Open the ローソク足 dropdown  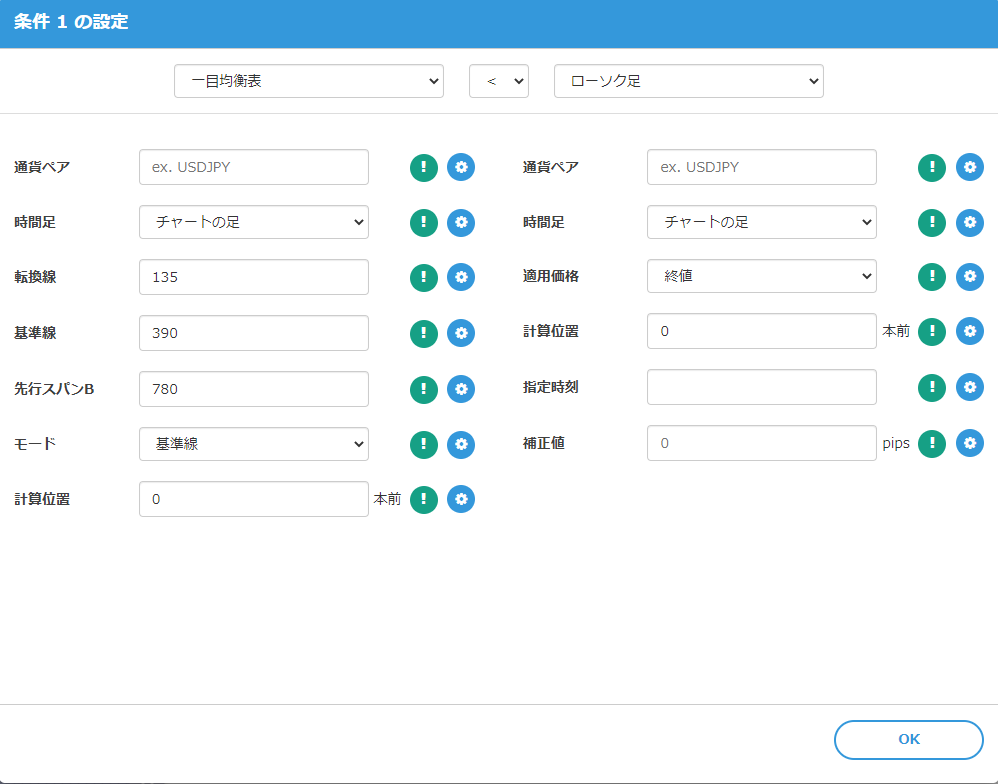click(689, 81)
